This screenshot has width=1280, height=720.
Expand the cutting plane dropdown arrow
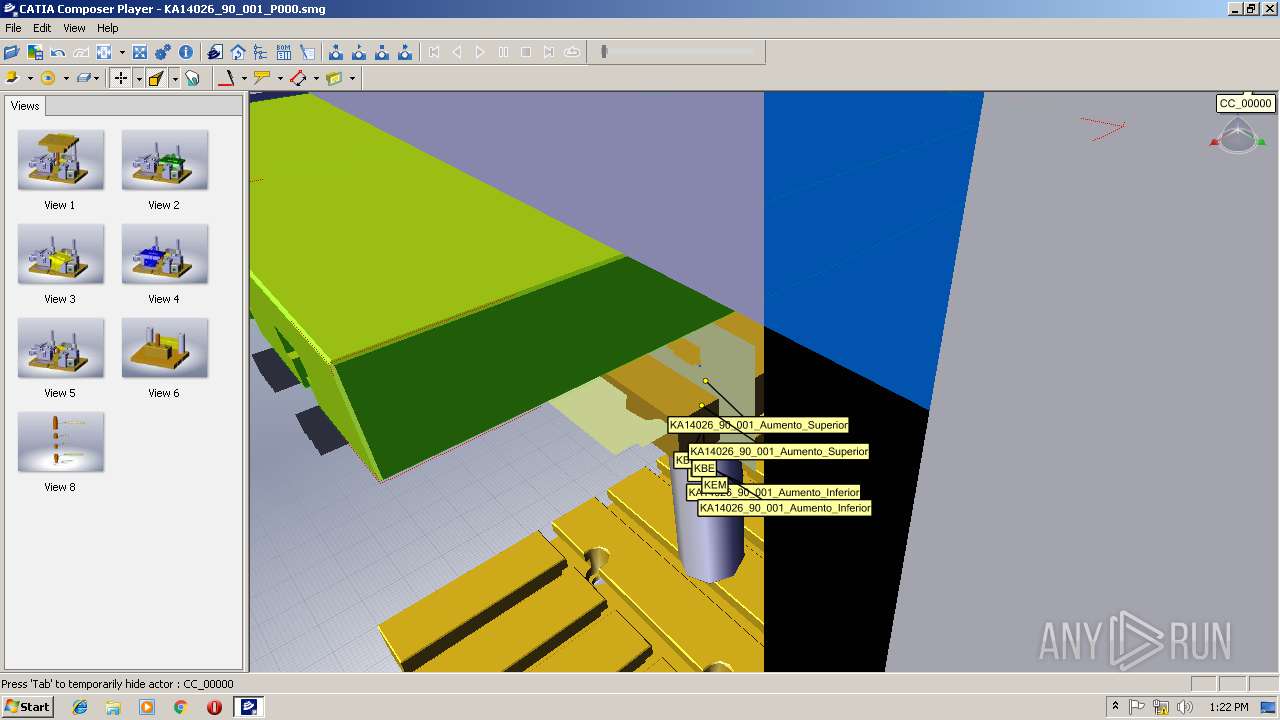[x=352, y=78]
